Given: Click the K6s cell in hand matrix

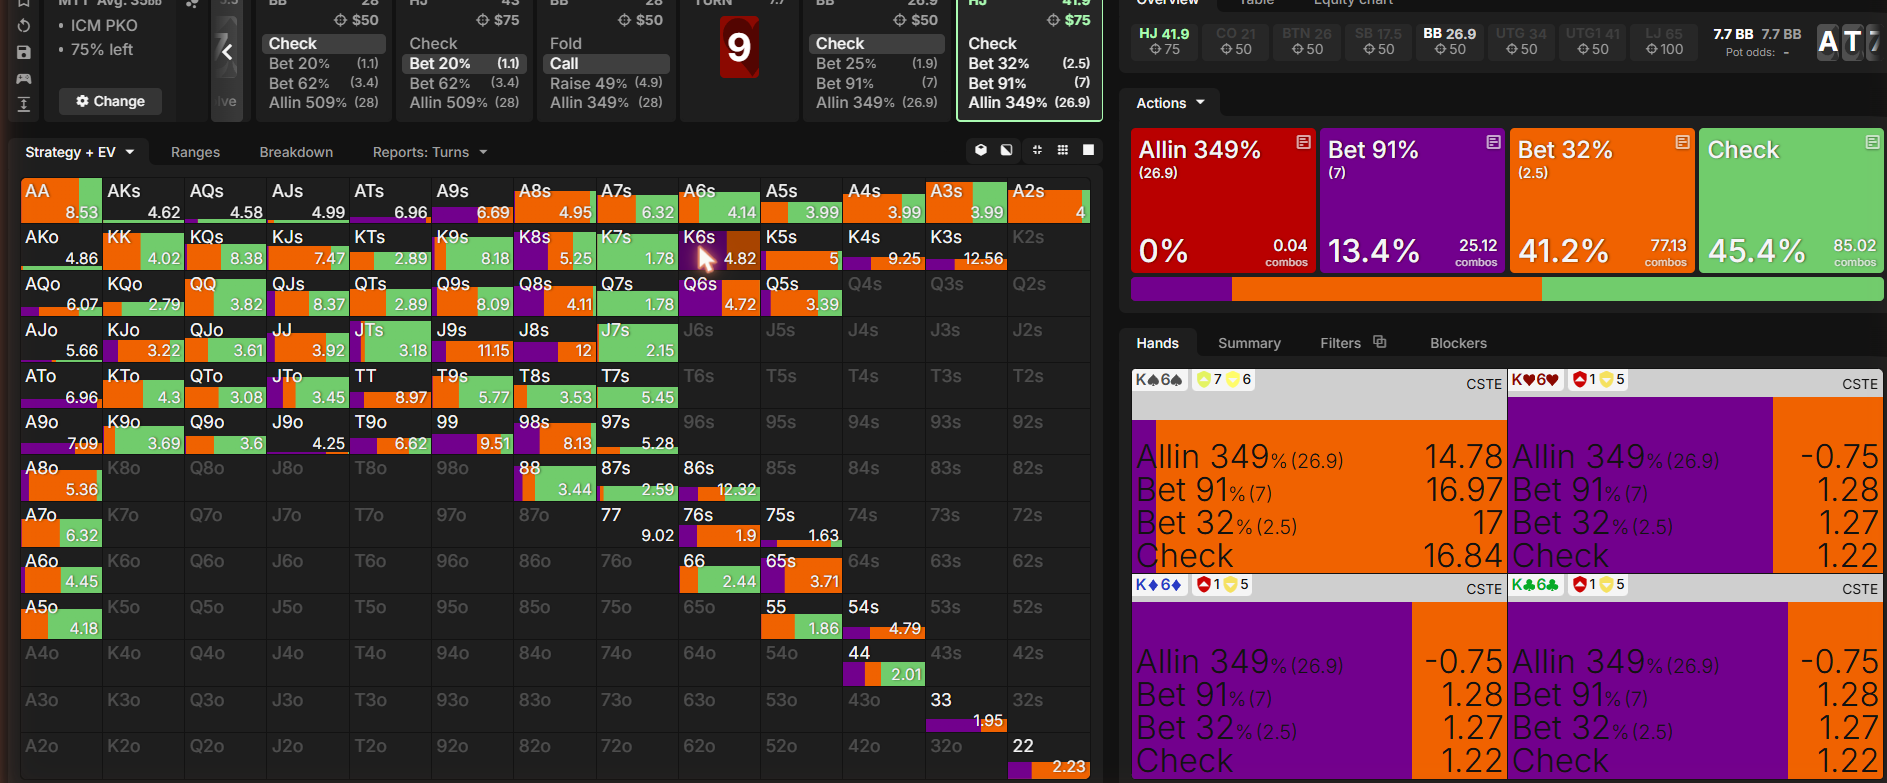Looking at the screenshot, I should pyautogui.click(x=719, y=247).
